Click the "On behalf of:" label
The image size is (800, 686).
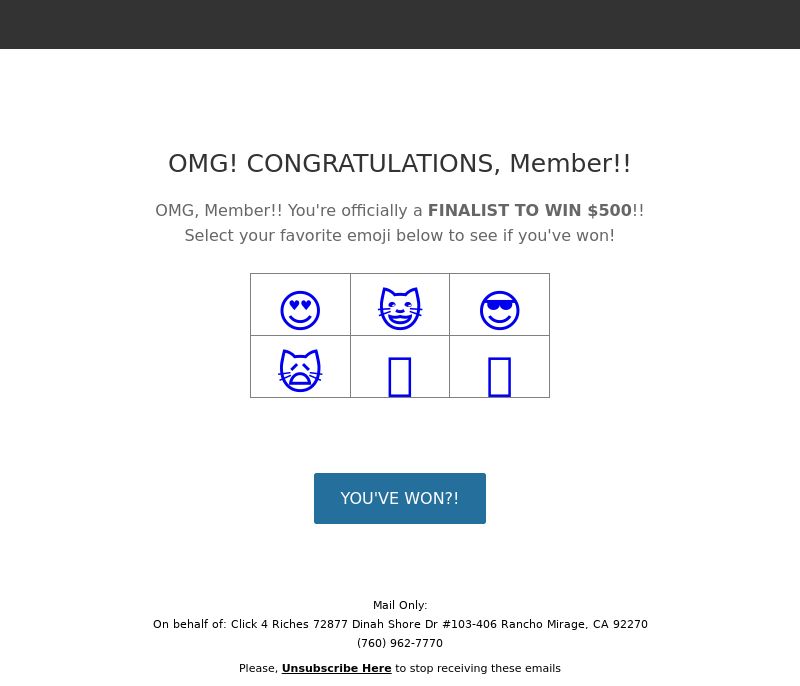click(189, 624)
